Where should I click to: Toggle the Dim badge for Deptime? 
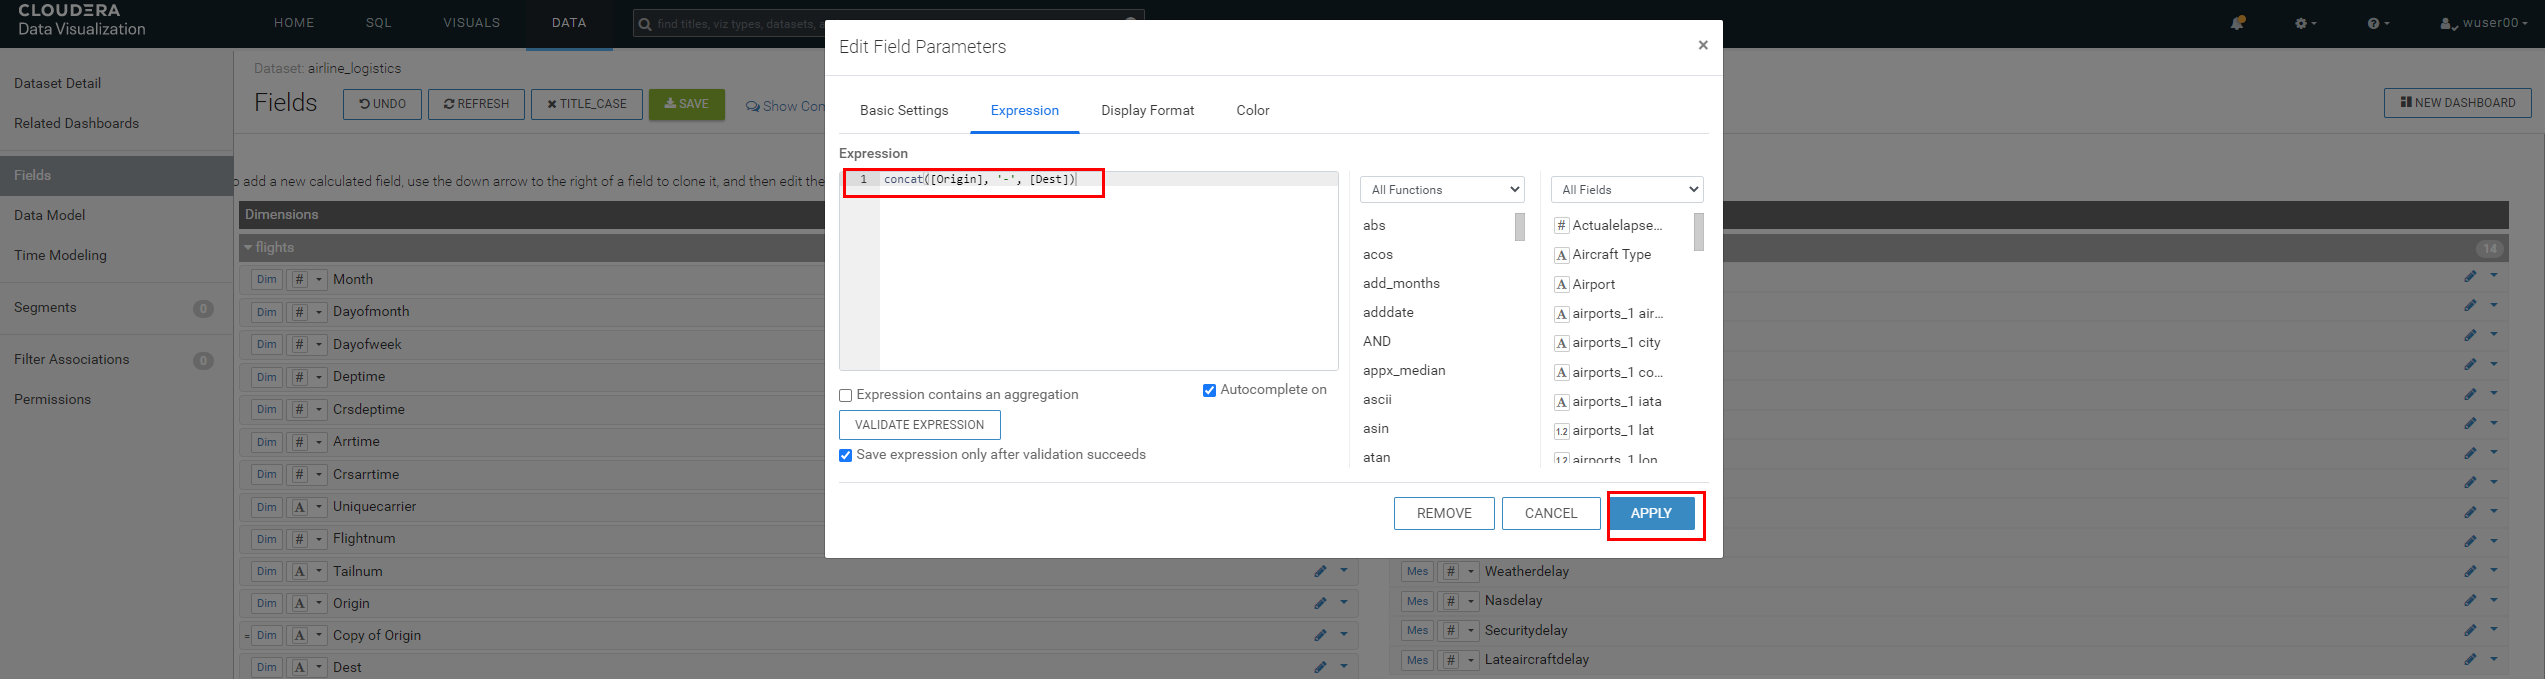point(267,377)
